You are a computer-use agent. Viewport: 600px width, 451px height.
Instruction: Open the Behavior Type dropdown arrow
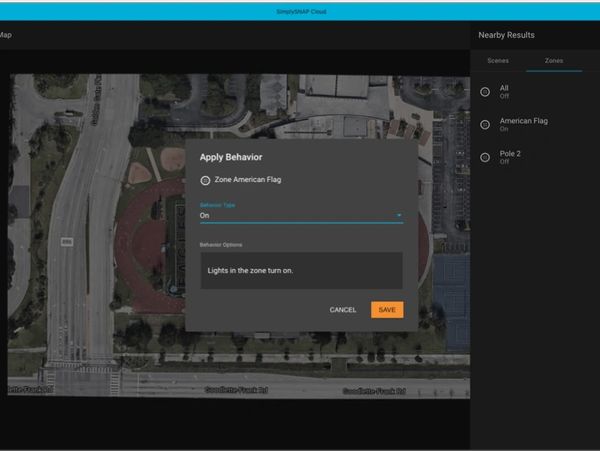398,215
